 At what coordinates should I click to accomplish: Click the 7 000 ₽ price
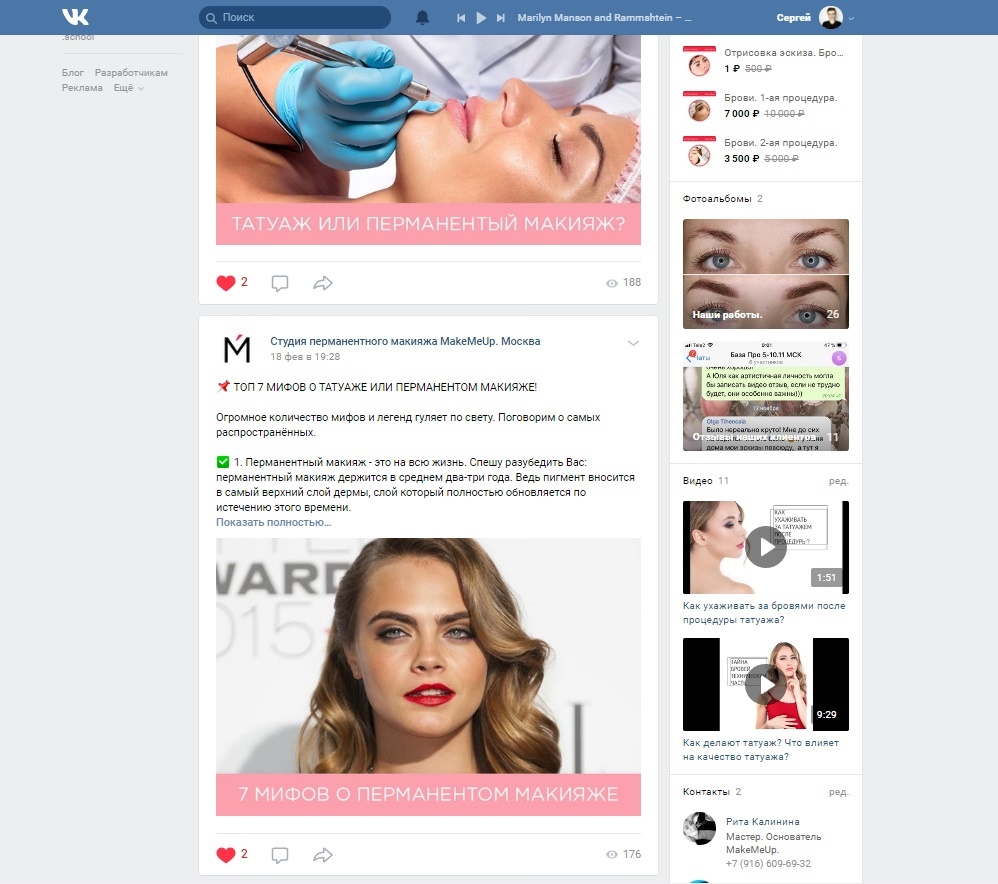[x=741, y=113]
